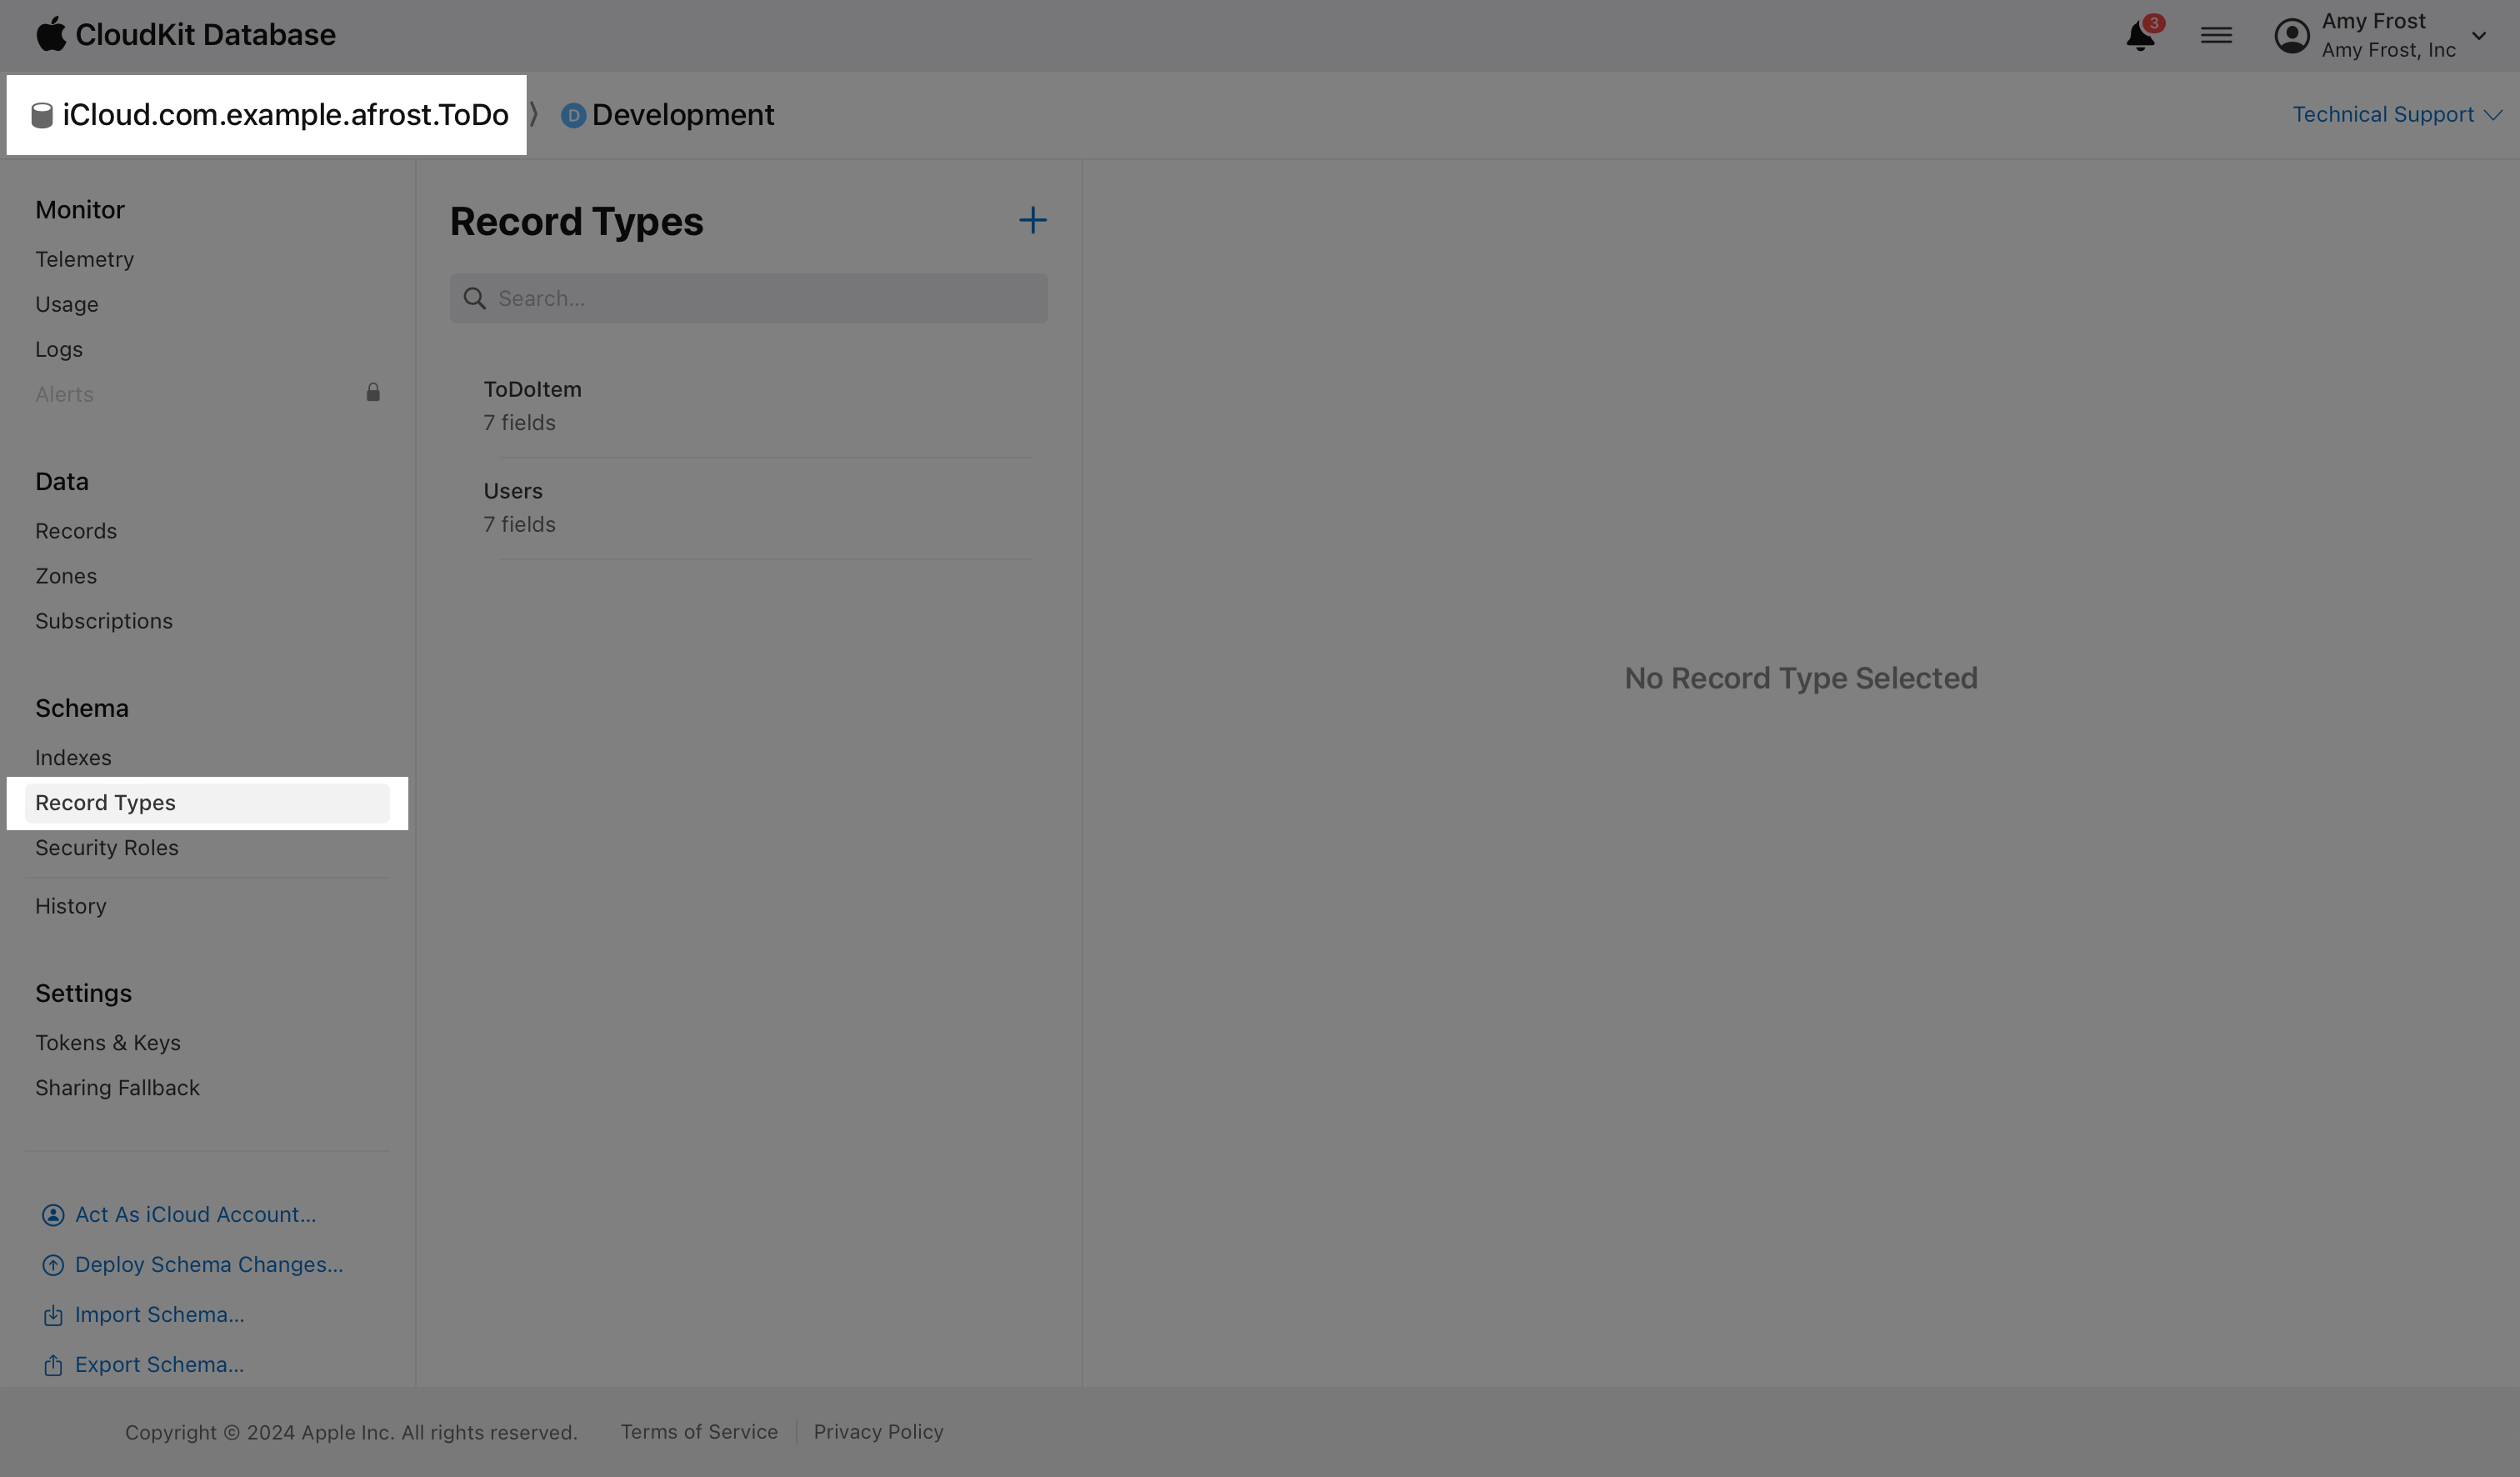Click the lock icon beside Alerts
The width and height of the screenshot is (2520, 1477).
tap(373, 393)
